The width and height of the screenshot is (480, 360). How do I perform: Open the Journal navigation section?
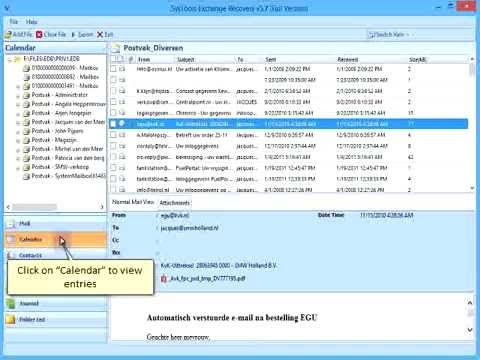(56, 303)
